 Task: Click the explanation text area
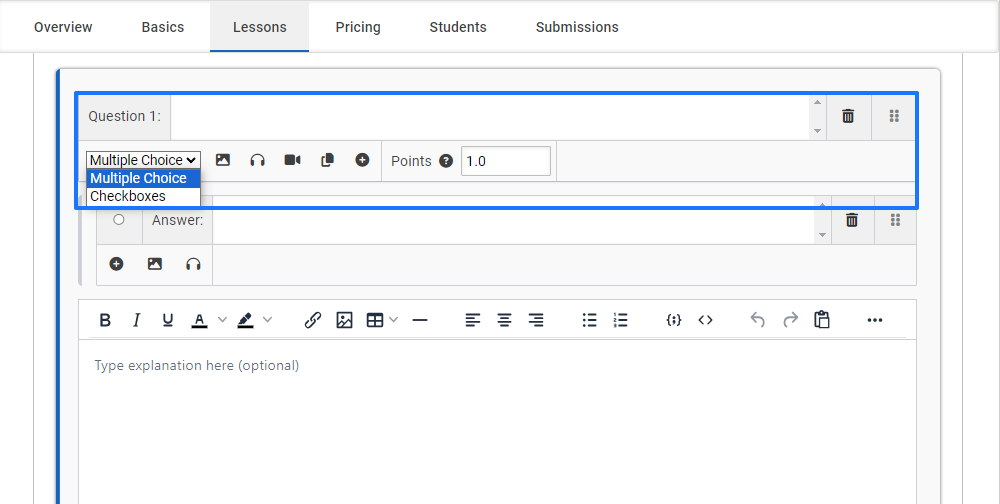click(497, 421)
